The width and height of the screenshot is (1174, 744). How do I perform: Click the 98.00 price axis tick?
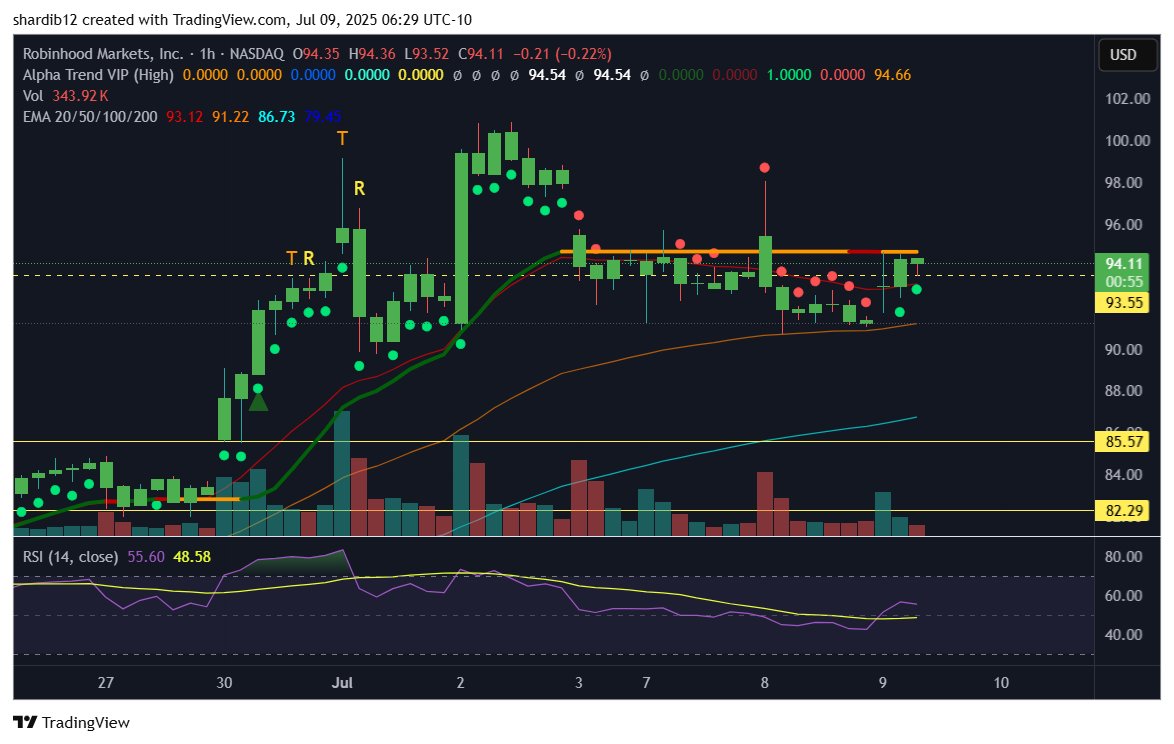(1124, 183)
